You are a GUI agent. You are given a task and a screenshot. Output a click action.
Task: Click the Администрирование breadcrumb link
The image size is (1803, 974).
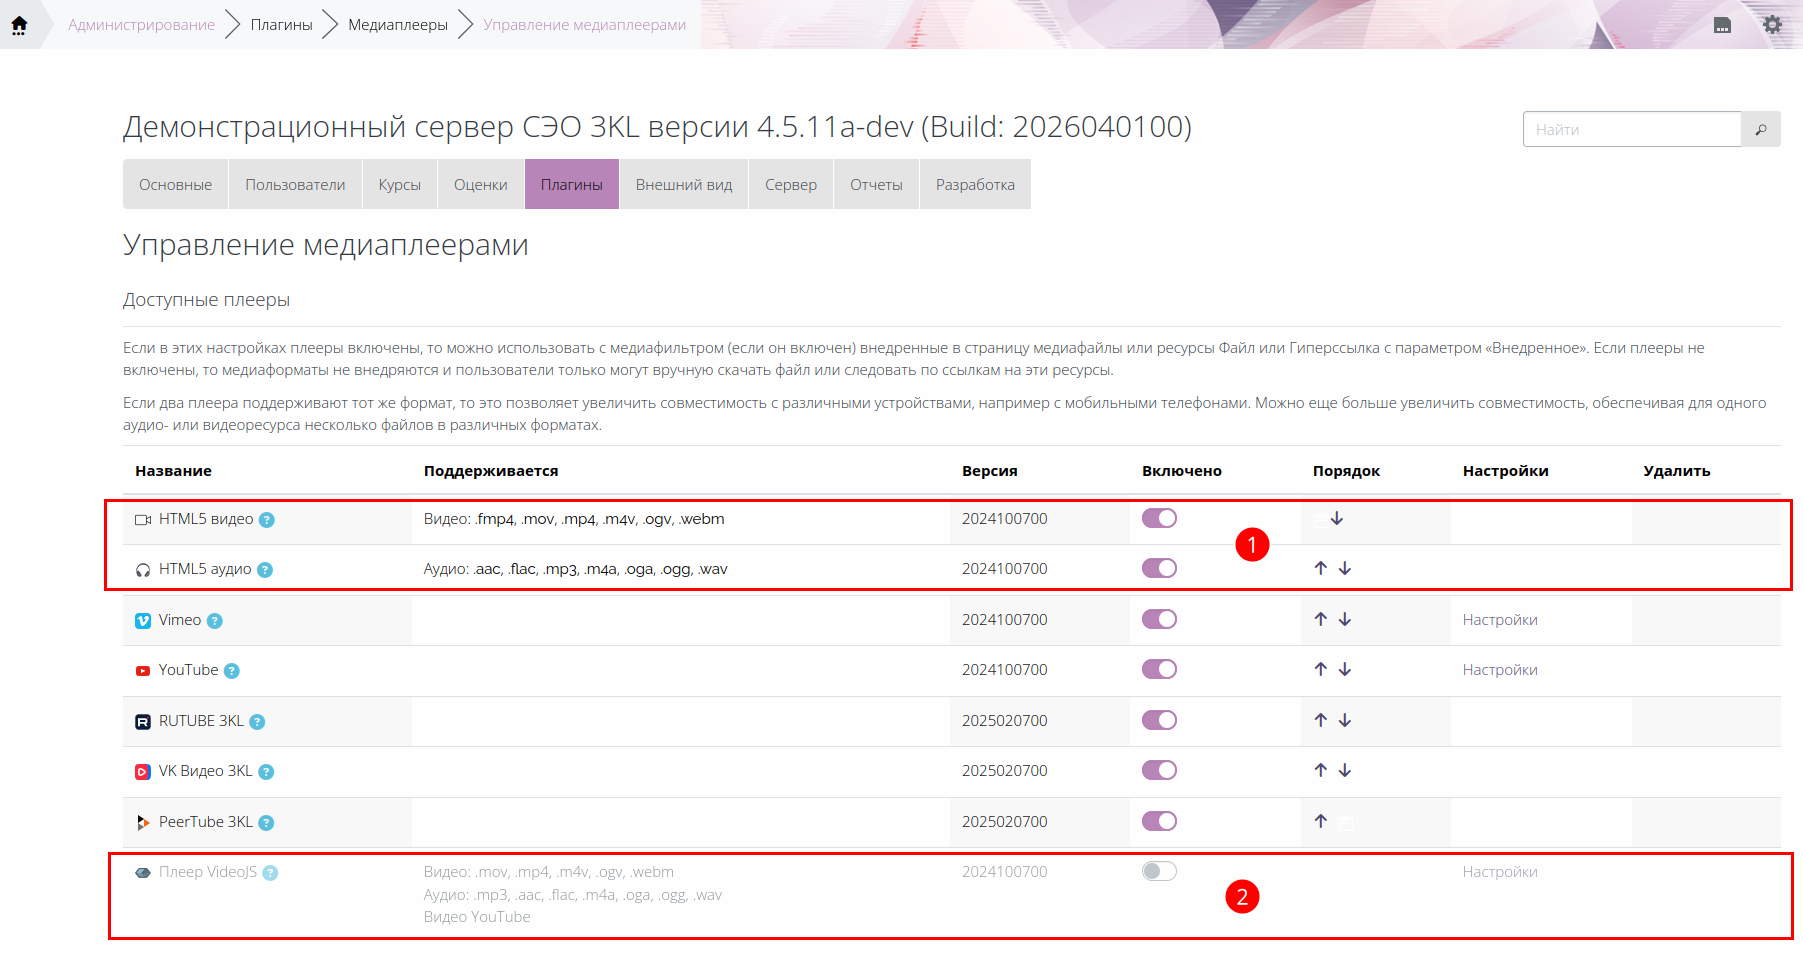(141, 25)
